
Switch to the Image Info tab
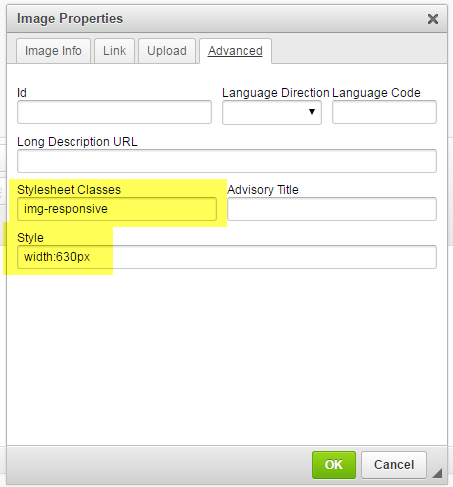(x=53, y=51)
